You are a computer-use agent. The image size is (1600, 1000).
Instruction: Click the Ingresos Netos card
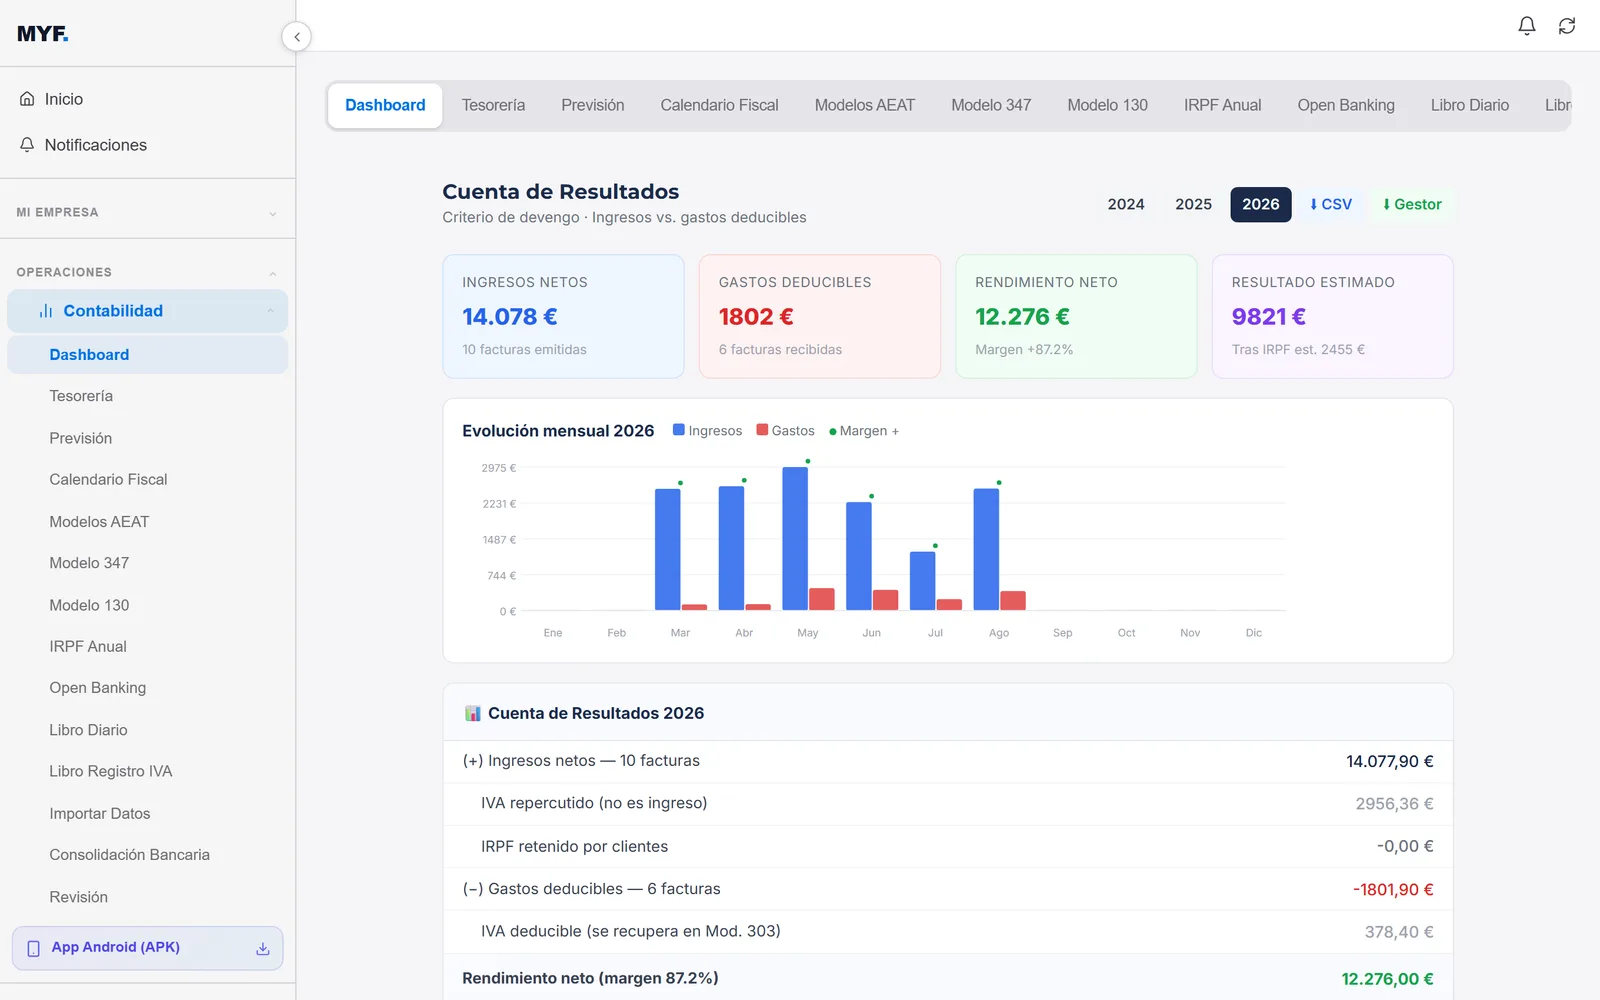pyautogui.click(x=563, y=316)
